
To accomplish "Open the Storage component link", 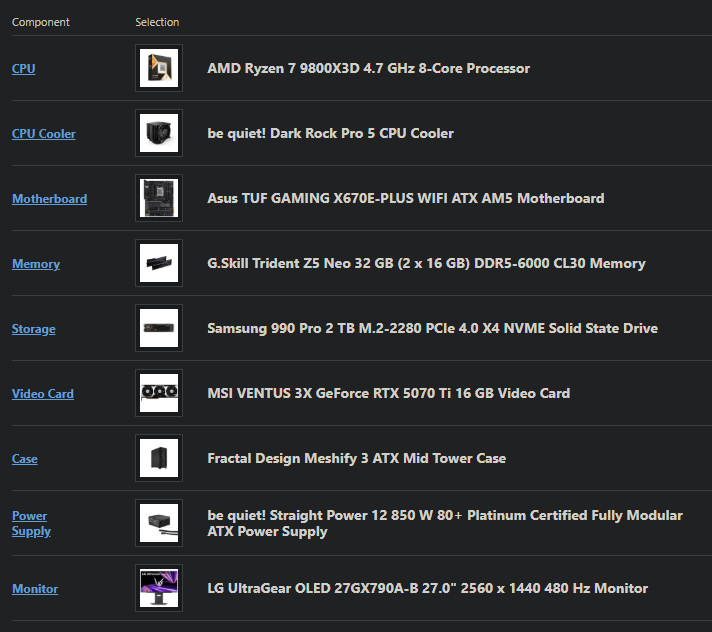I will point(34,329).
